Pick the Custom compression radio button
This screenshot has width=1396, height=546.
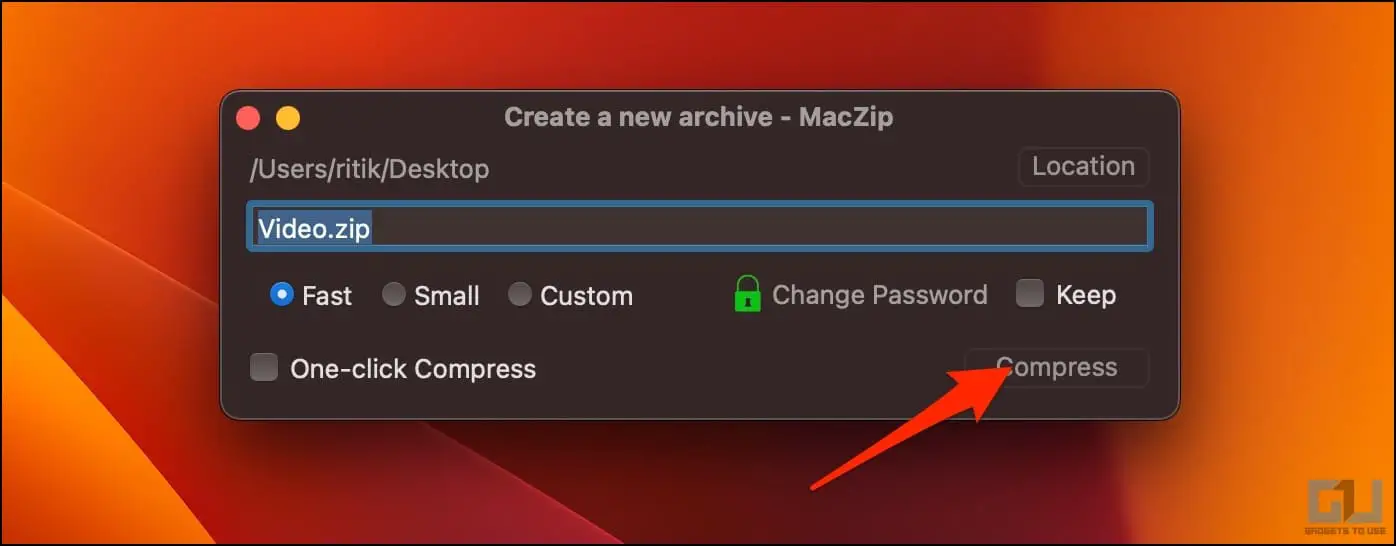point(520,295)
